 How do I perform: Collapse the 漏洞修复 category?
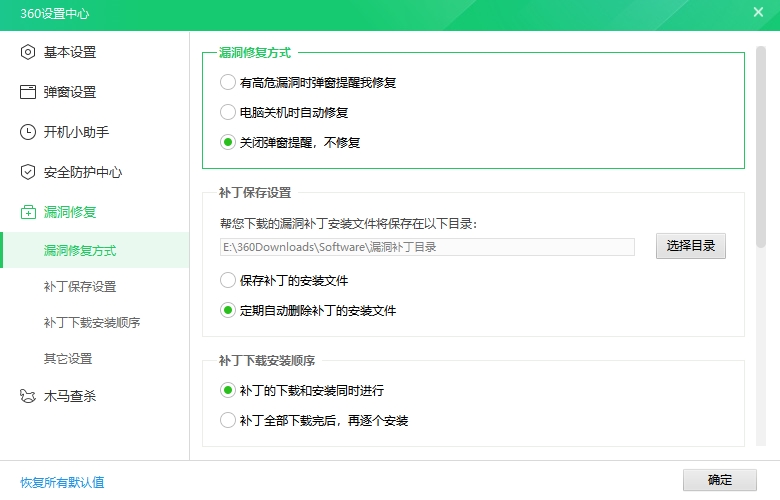(x=70, y=212)
